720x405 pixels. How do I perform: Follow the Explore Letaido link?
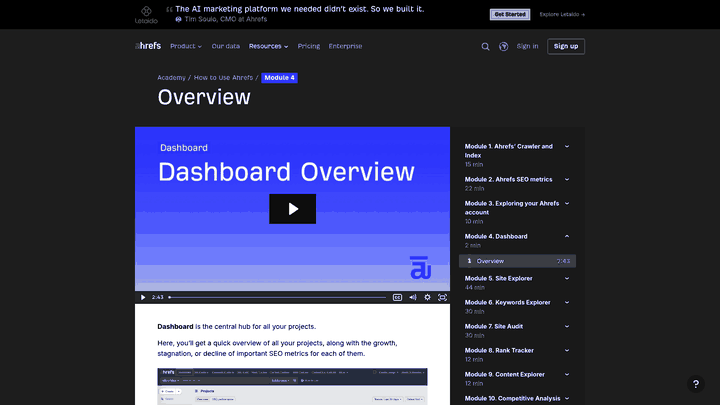(x=562, y=15)
